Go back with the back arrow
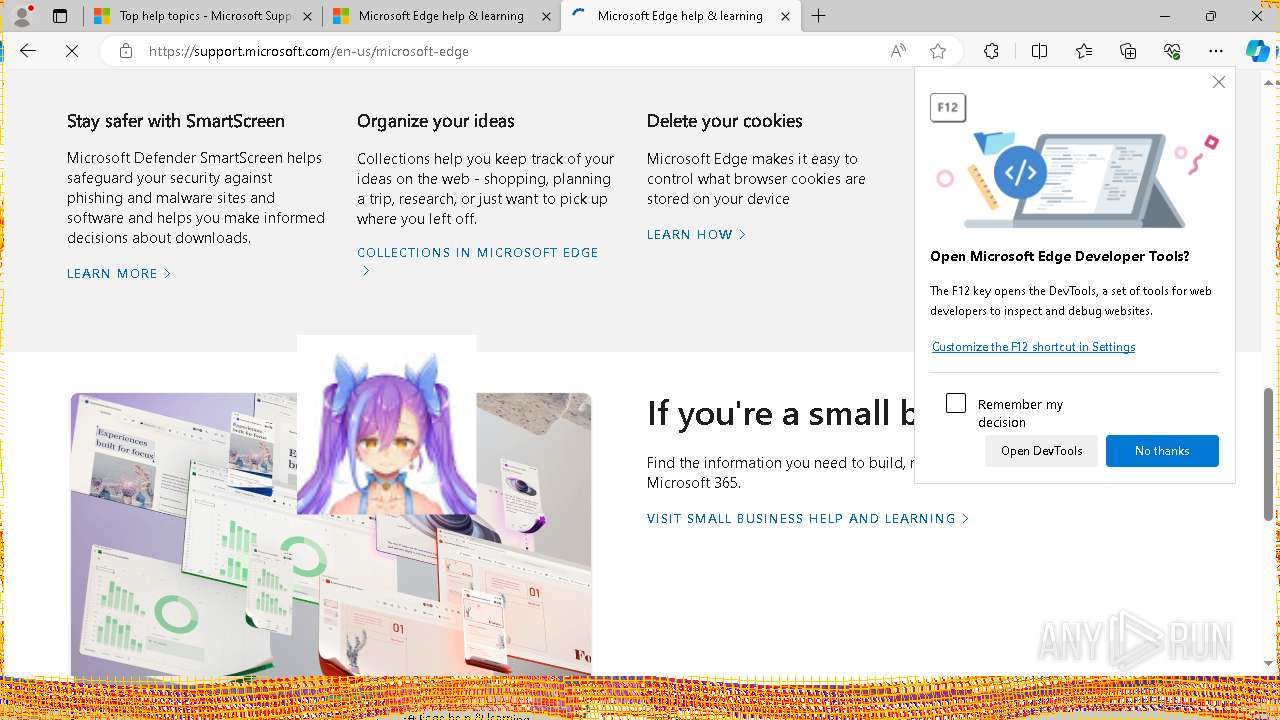Image resolution: width=1280 pixels, height=720 pixels. [x=28, y=51]
